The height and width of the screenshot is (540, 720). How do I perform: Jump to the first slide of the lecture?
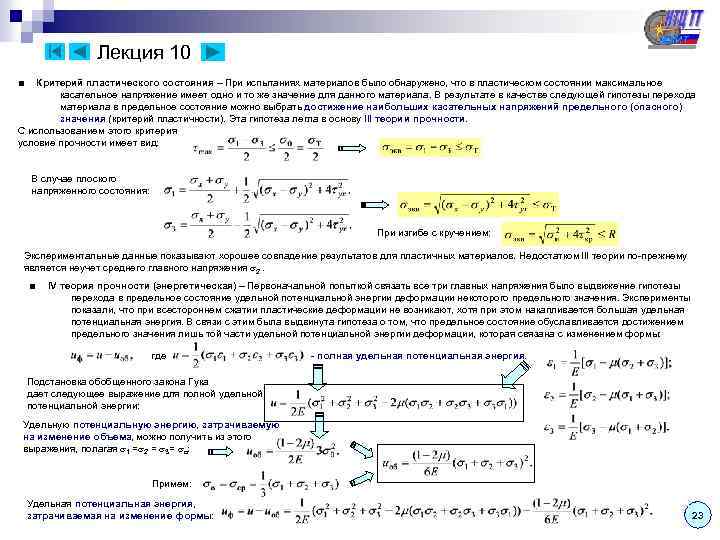[x=55, y=51]
